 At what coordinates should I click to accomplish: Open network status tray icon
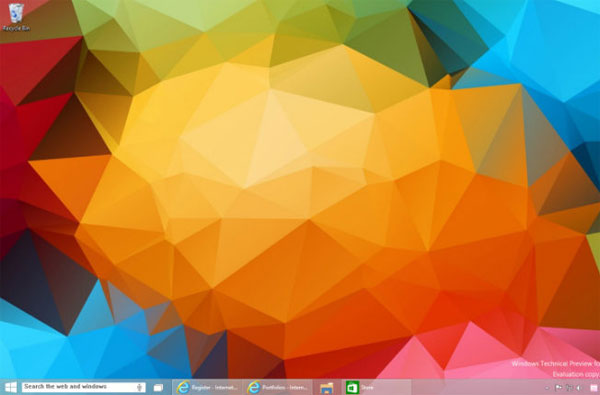(568, 388)
